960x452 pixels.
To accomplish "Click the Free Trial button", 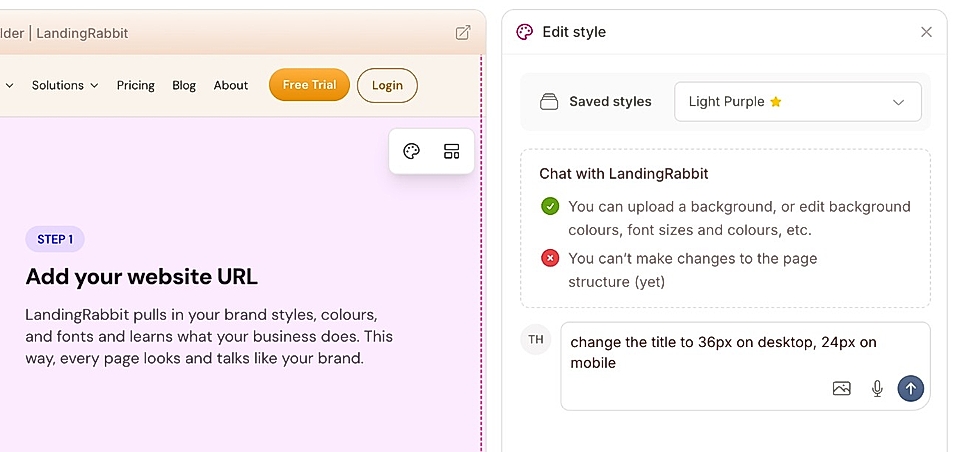I will coord(309,85).
